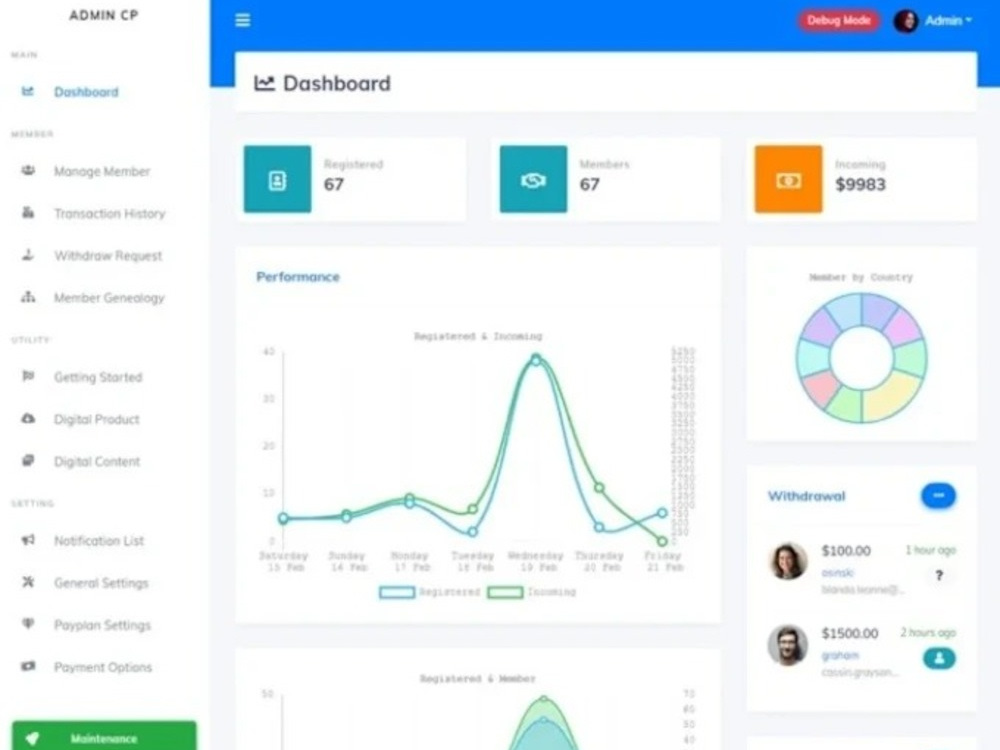1000x750 pixels.
Task: Click the Notification List megaphone icon
Action: point(28,540)
